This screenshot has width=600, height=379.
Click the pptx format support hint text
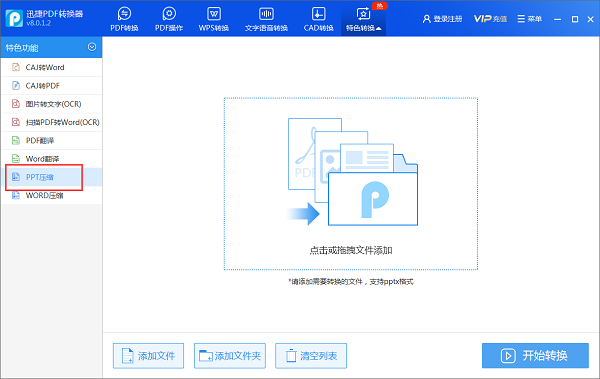point(351,282)
